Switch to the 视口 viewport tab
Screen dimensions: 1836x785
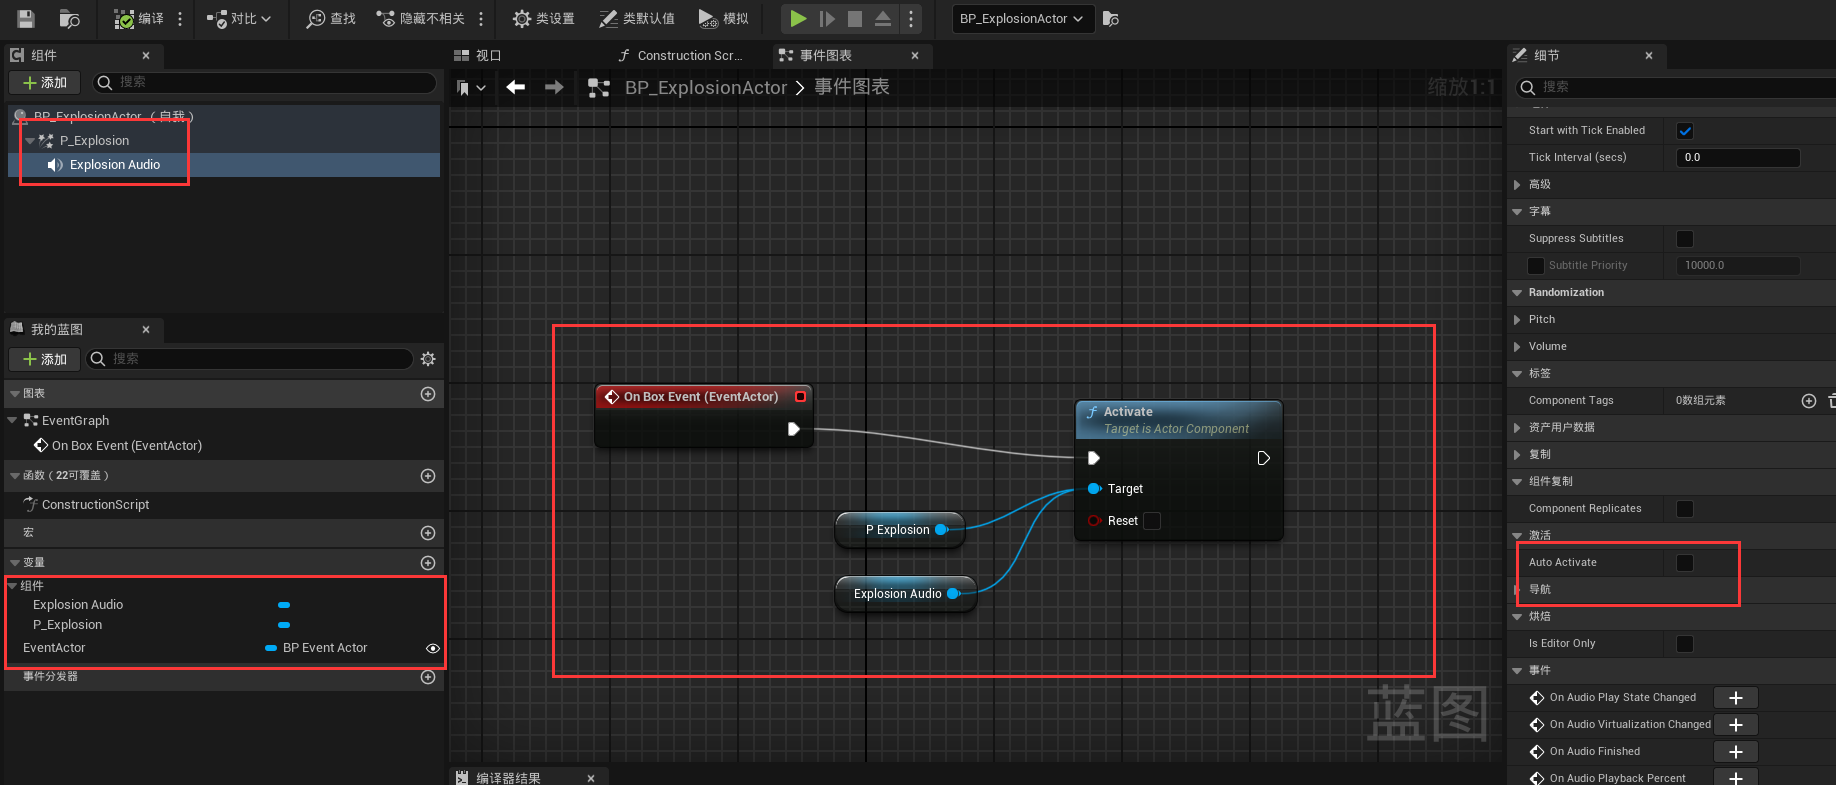point(478,56)
